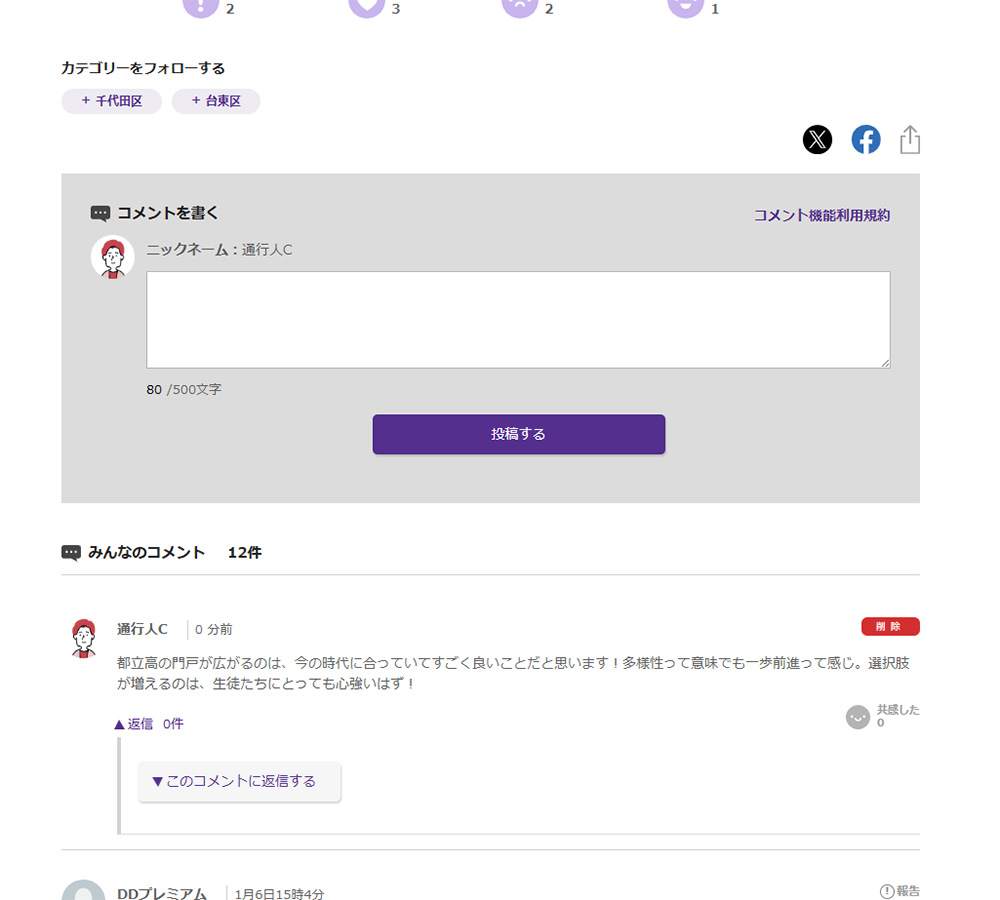The width and height of the screenshot is (1000, 900).
Task: Expand このコメントに返信する reply box
Action: pyautogui.click(x=239, y=781)
